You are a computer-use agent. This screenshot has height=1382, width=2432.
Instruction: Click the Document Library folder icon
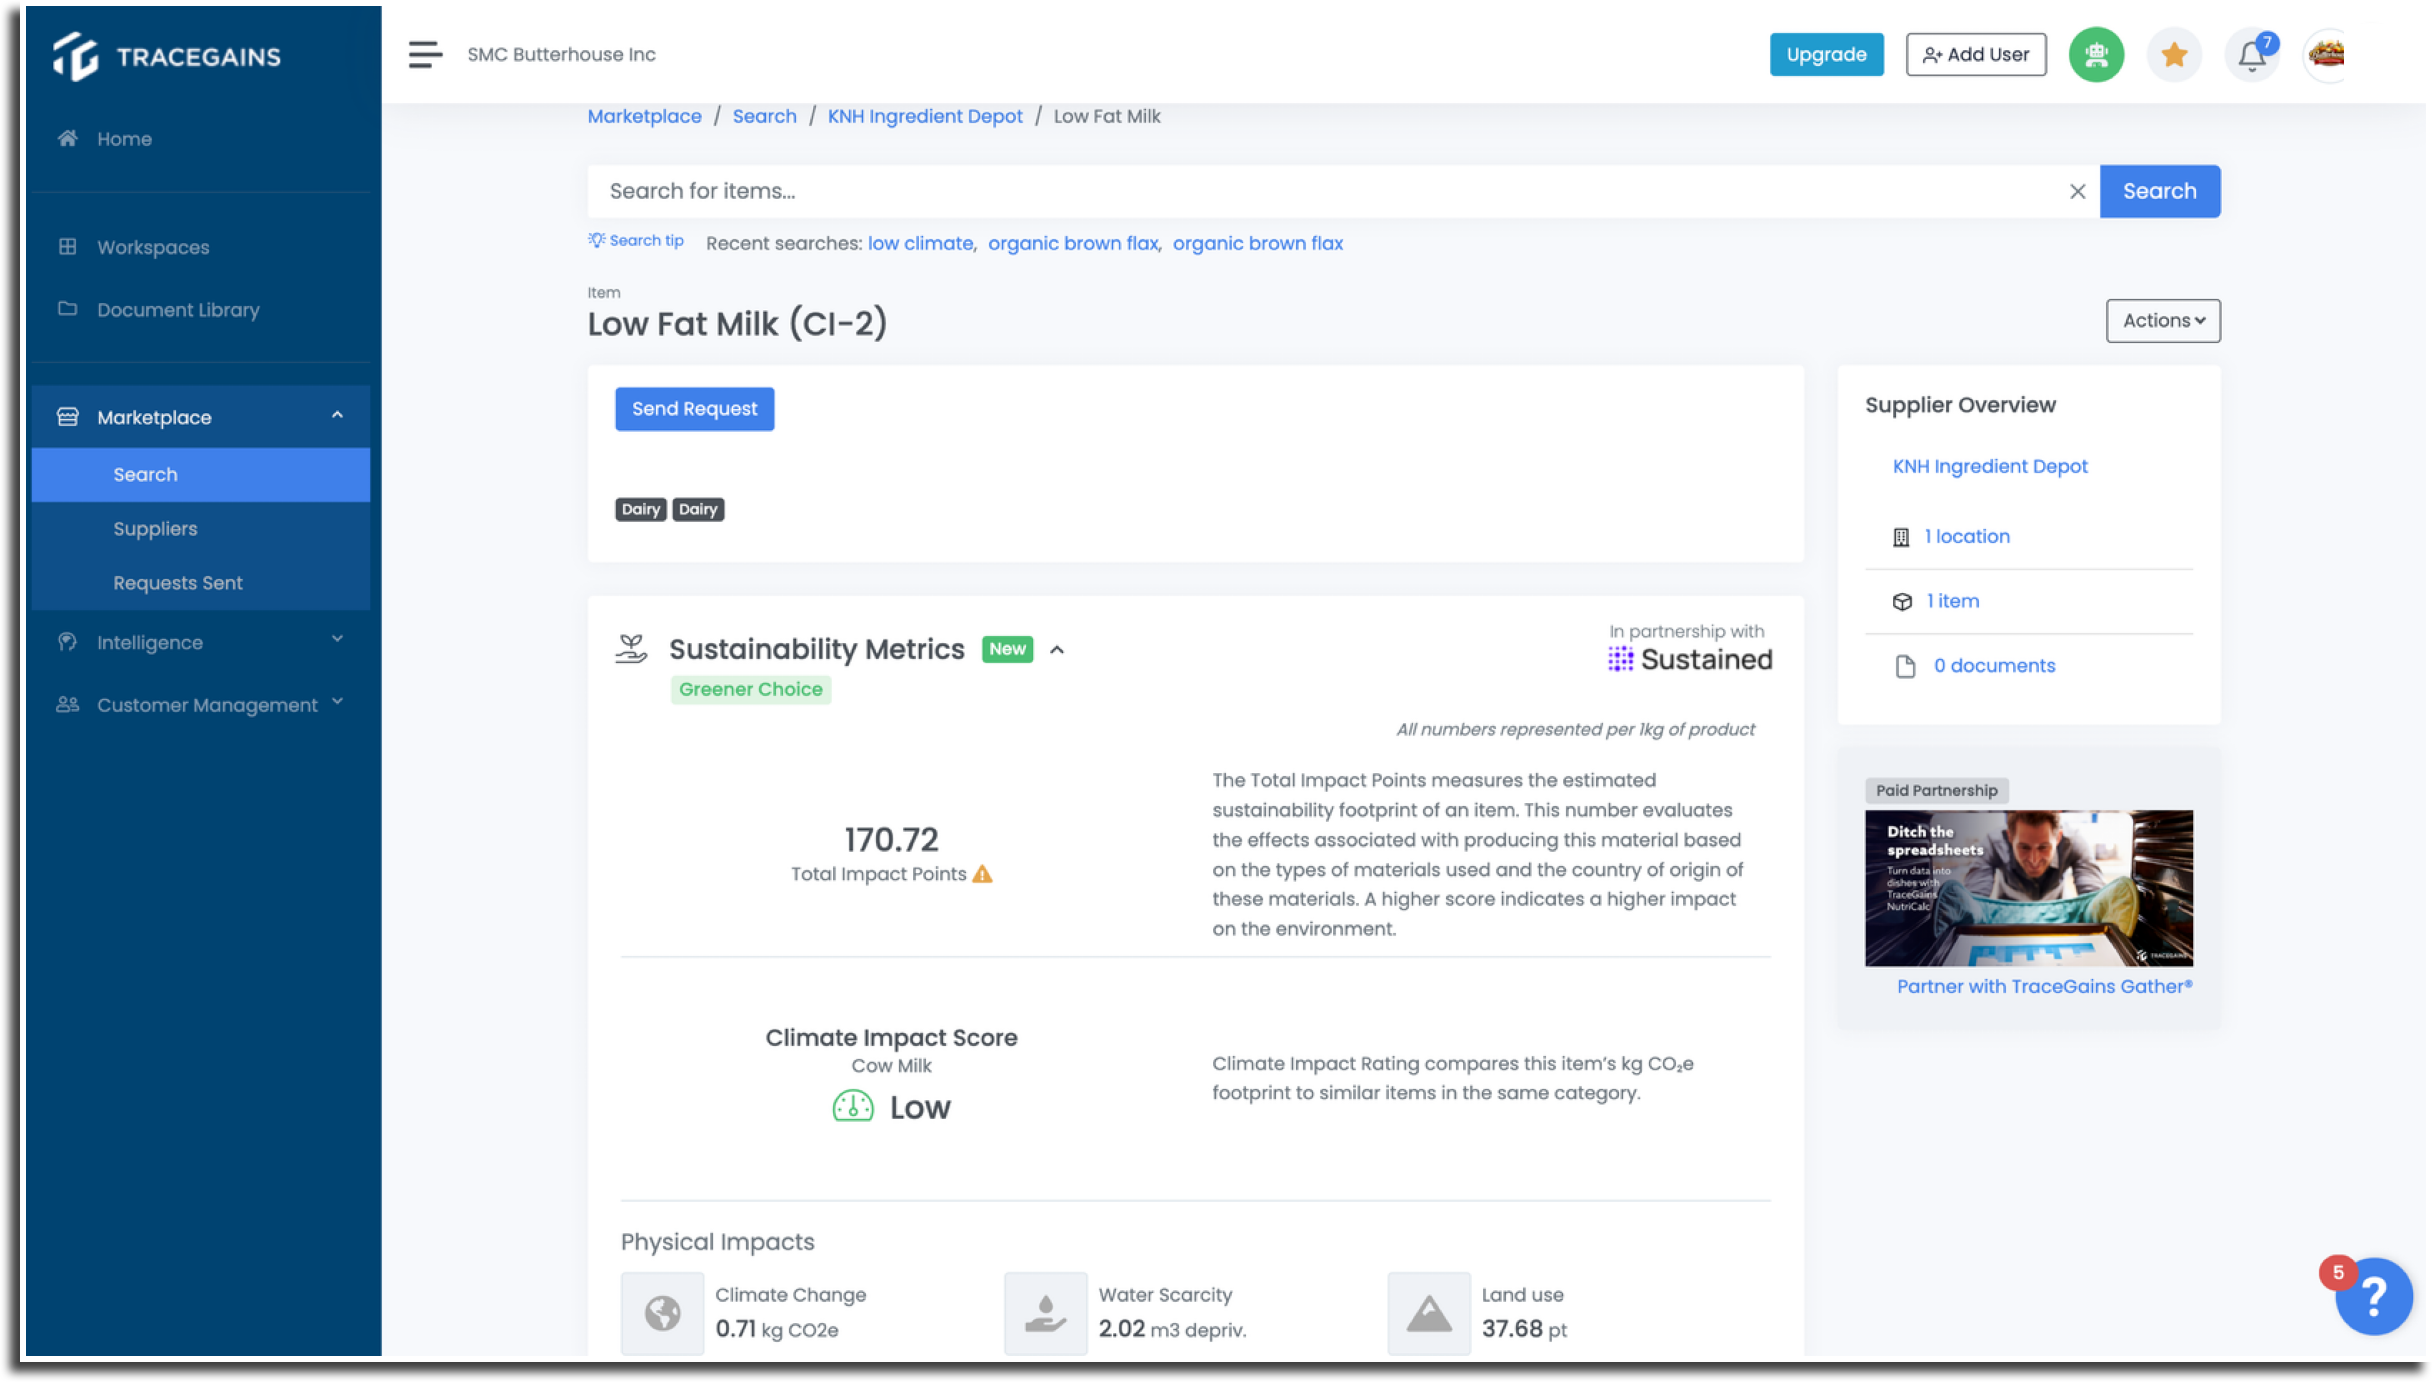(67, 308)
